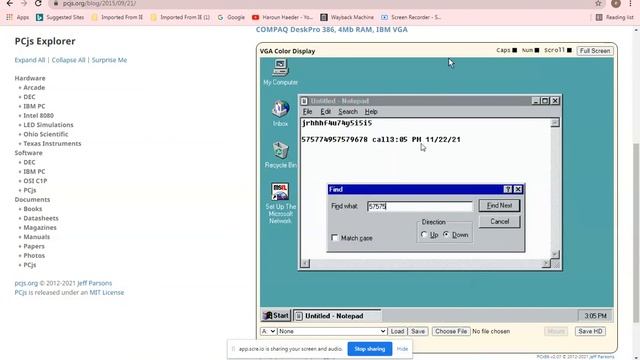Open the Inbox desktop icon

coord(280,112)
